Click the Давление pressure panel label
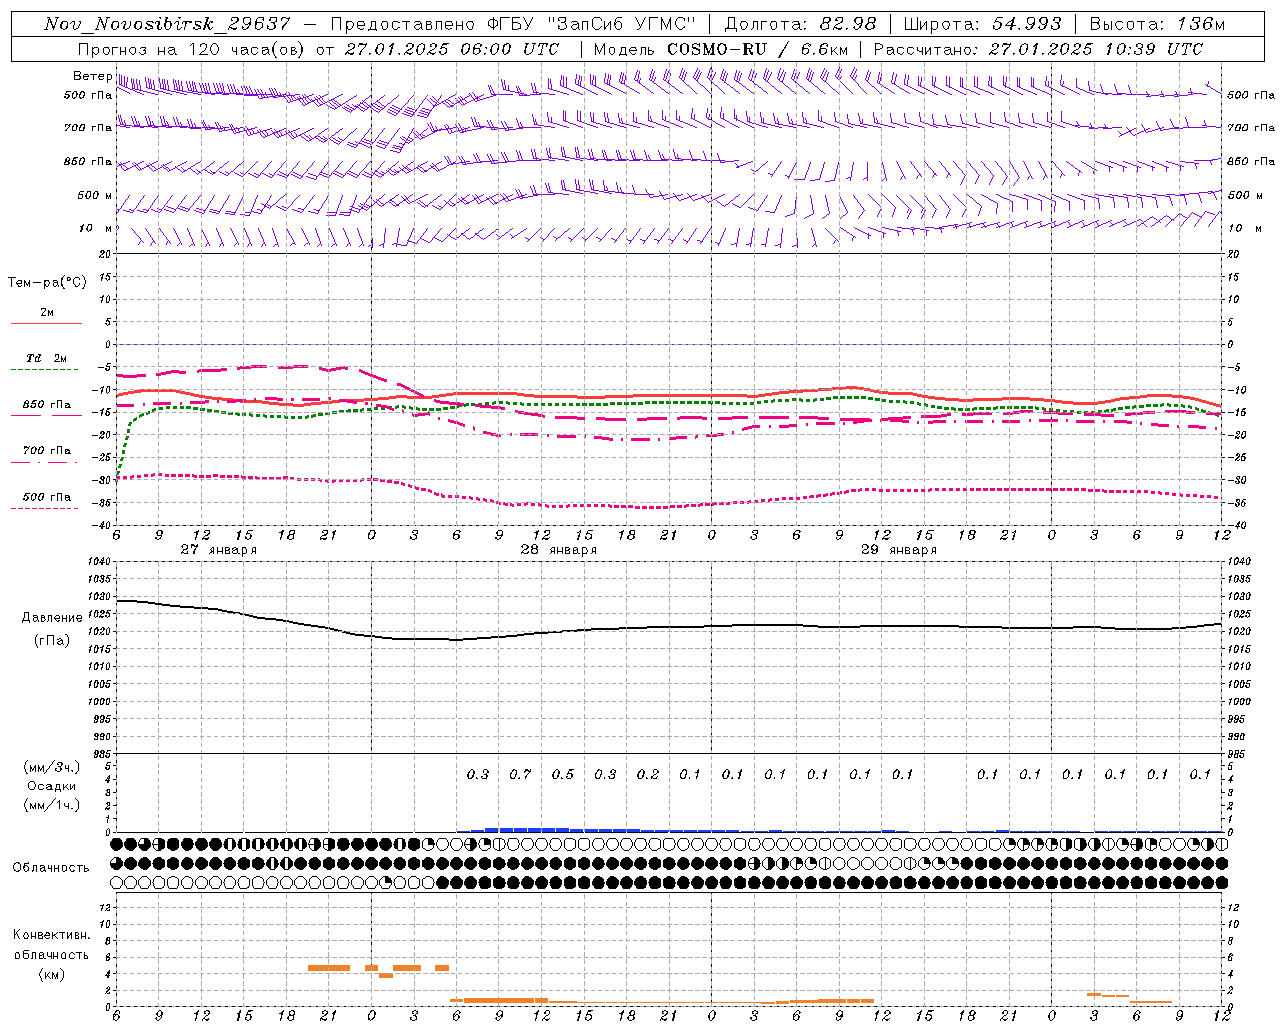1280x1024 pixels. coord(51,618)
